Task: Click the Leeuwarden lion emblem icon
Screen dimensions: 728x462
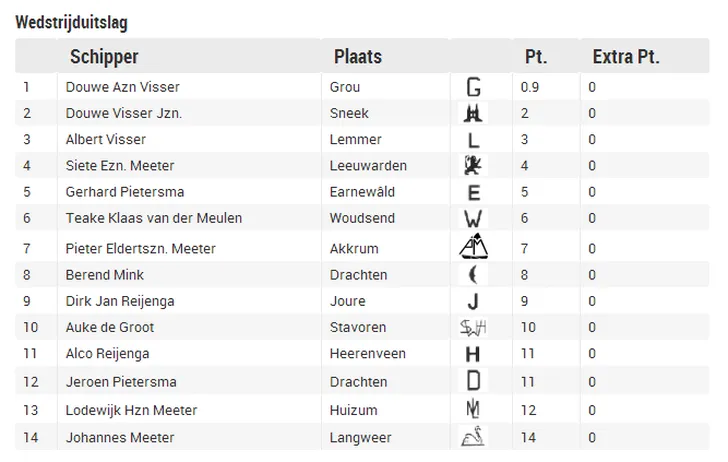Action: tap(473, 166)
